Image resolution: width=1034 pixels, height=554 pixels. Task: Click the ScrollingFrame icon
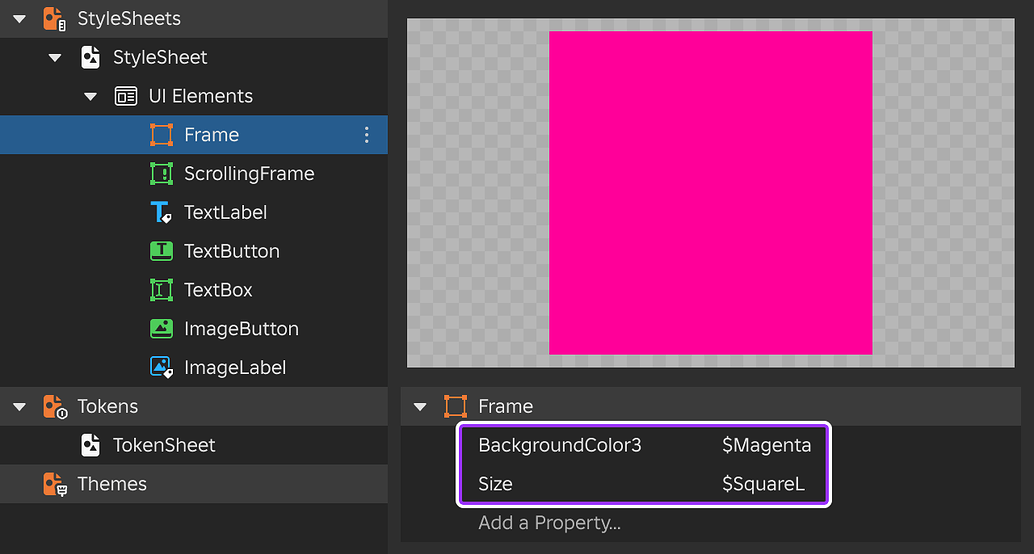162,173
